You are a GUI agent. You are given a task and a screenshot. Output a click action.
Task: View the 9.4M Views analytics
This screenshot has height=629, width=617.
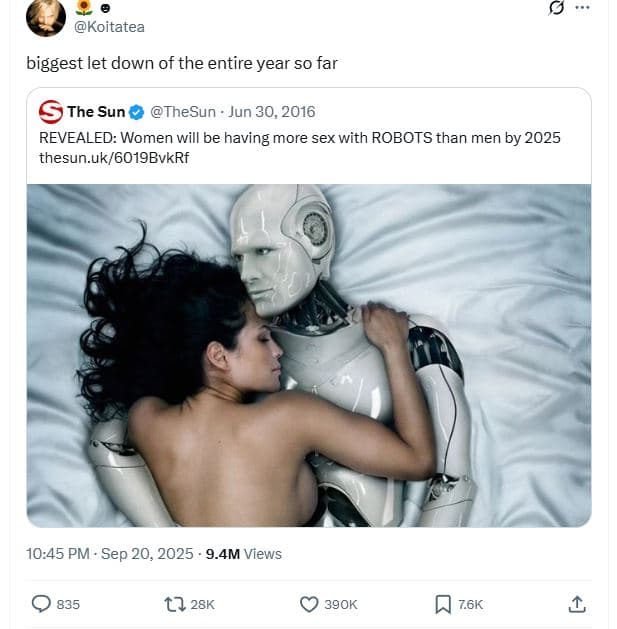tap(243, 554)
